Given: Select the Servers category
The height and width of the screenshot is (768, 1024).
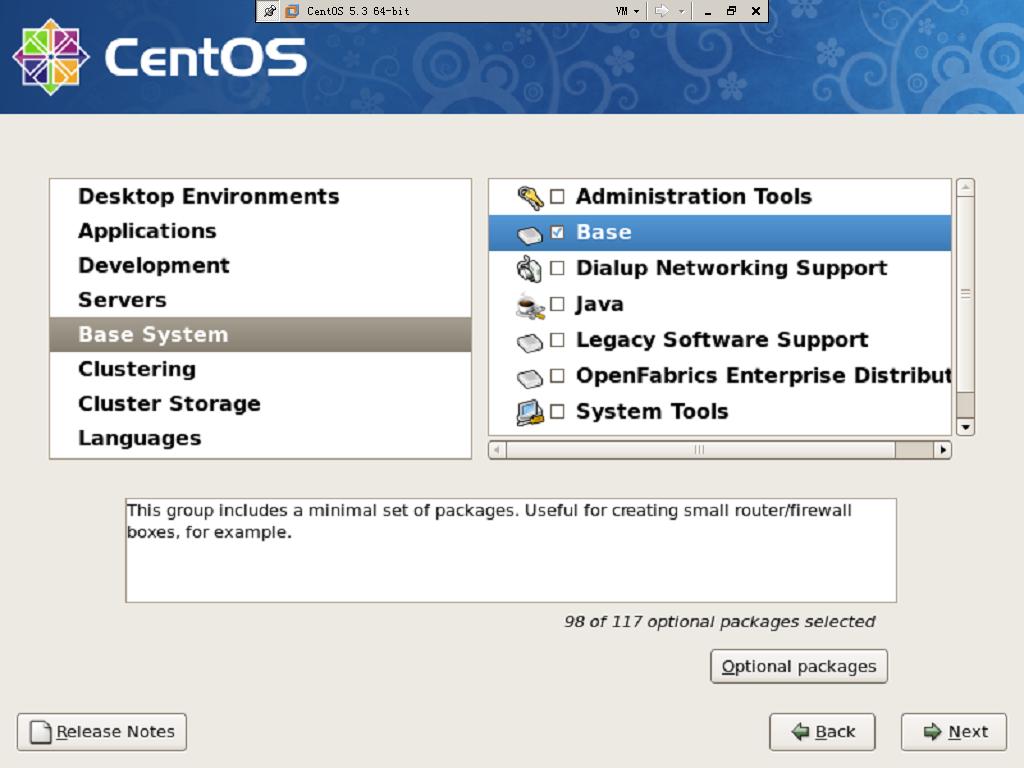Looking at the screenshot, I should (x=261, y=300).
